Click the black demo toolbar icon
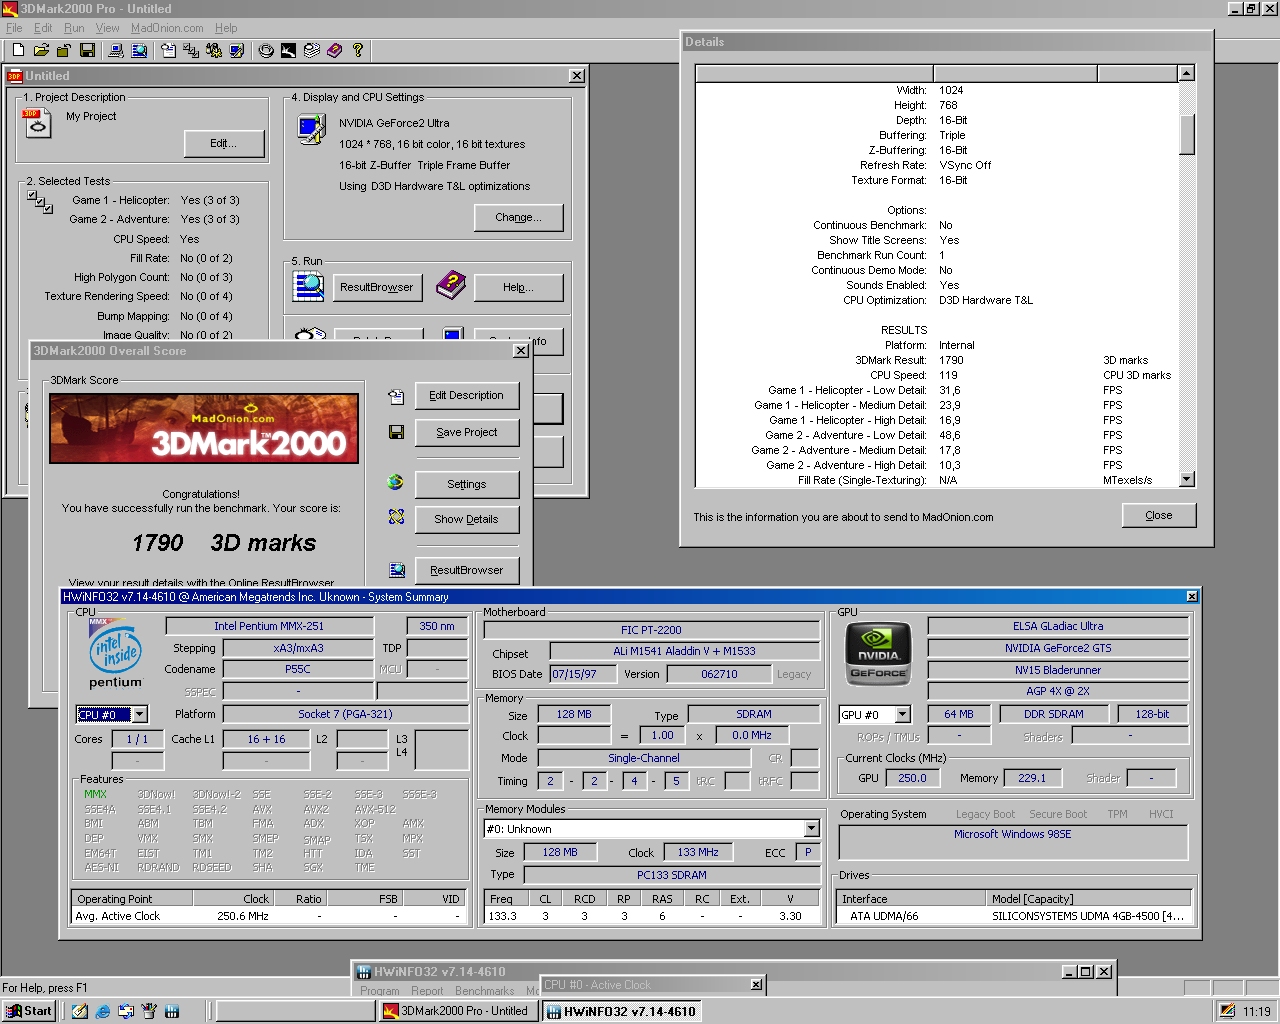 (288, 50)
